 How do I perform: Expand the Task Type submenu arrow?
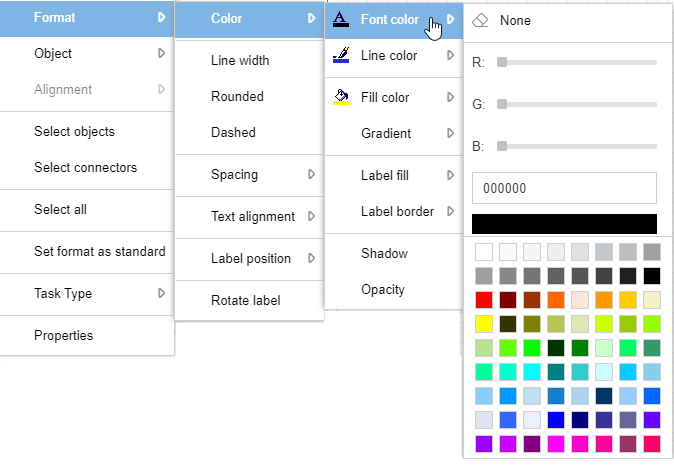[161, 293]
